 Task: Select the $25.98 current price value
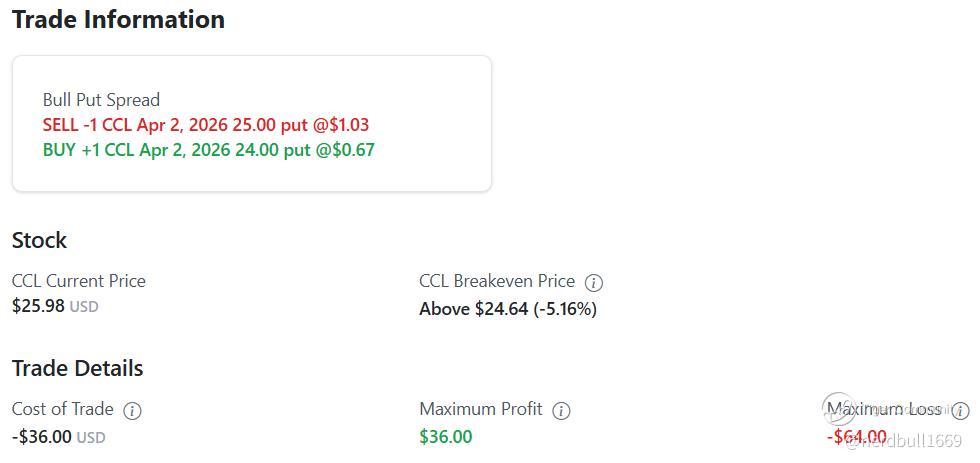click(38, 306)
